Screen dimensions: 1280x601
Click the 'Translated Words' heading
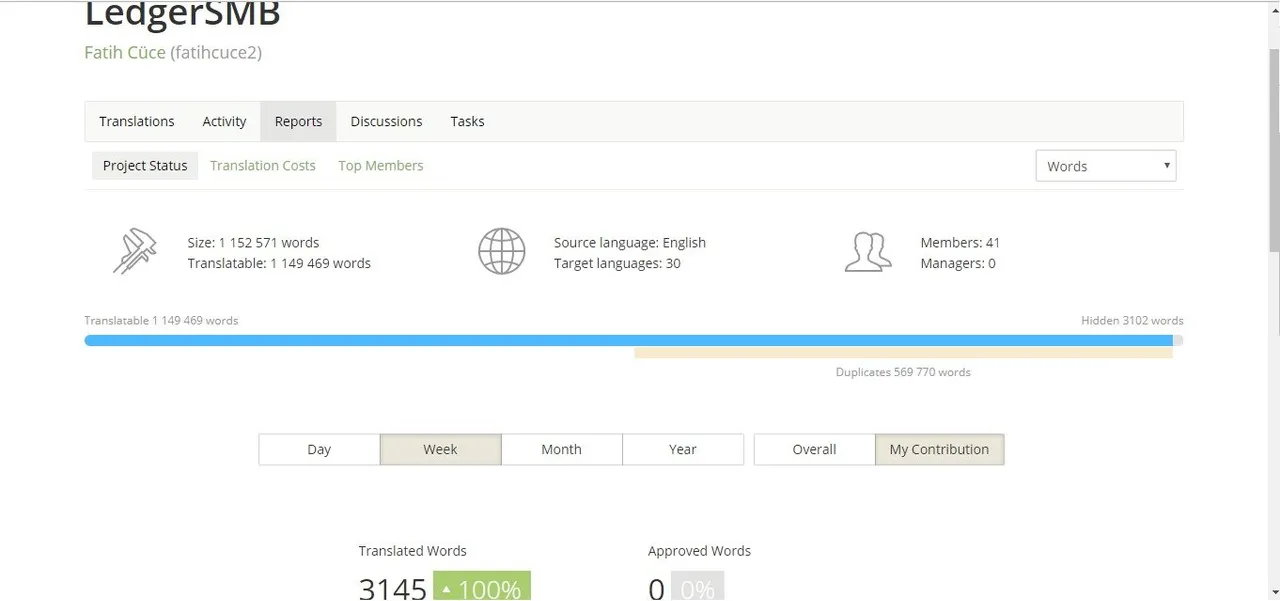coord(412,551)
